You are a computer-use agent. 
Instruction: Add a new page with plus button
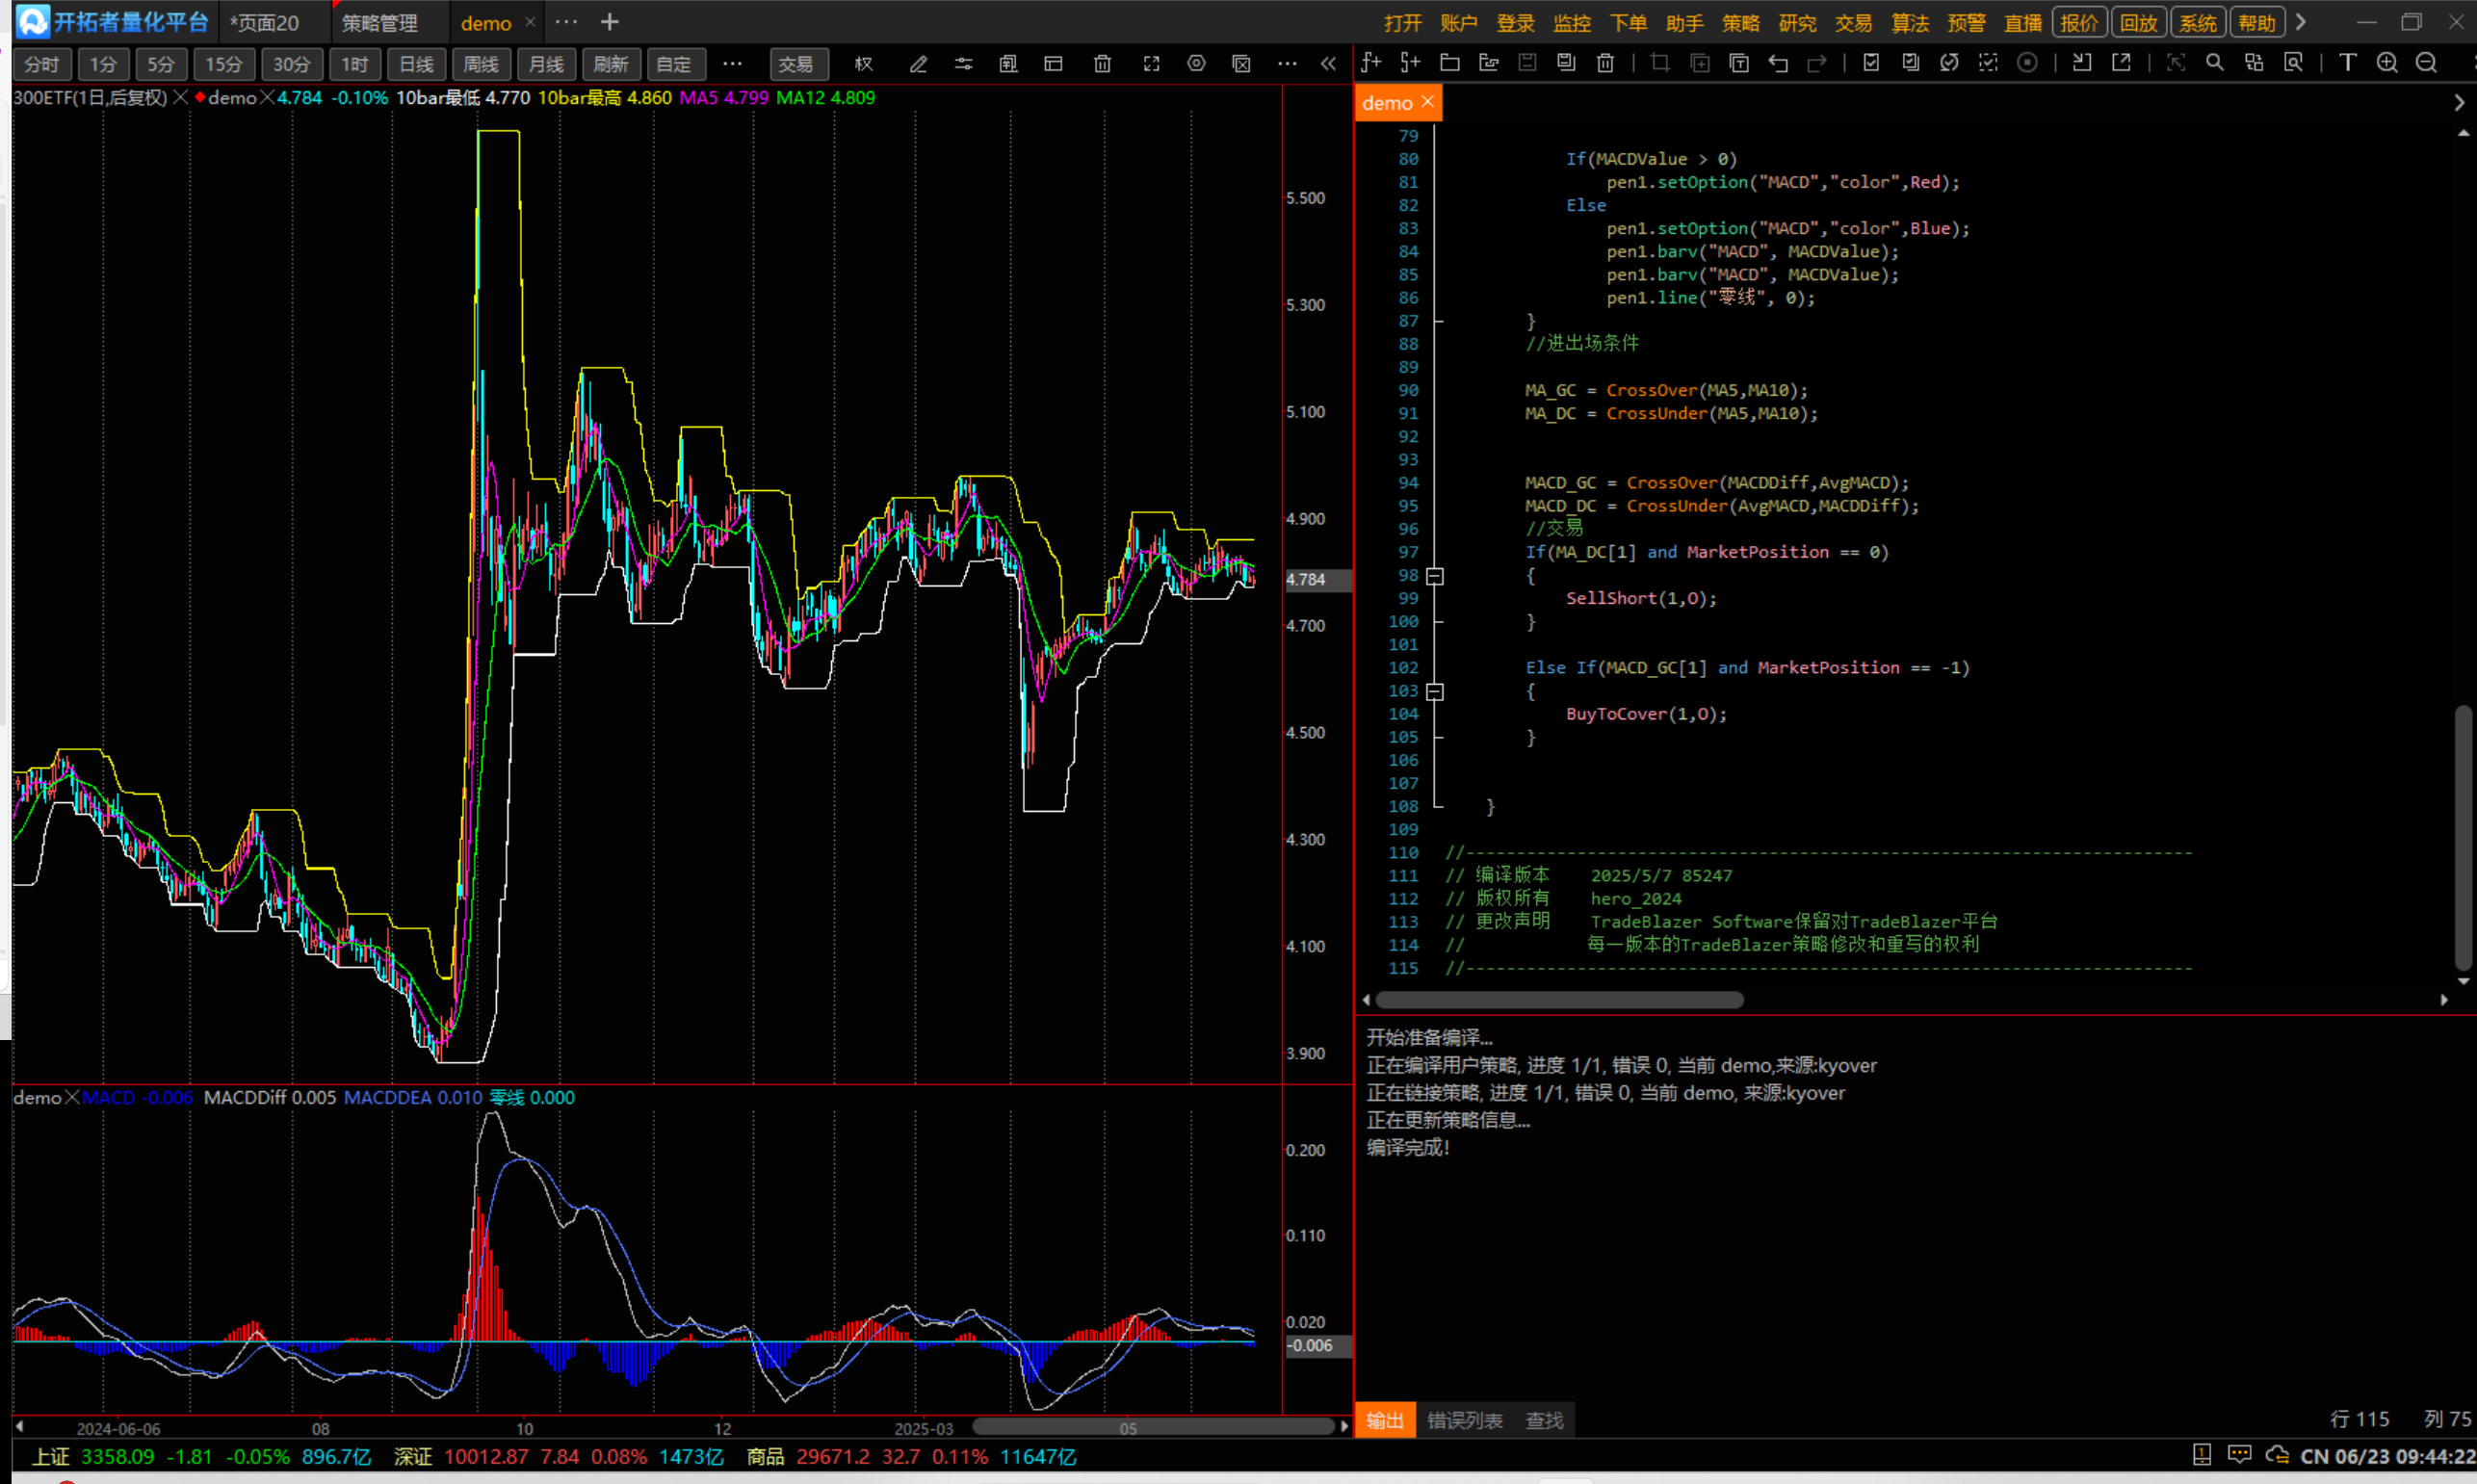[609, 22]
